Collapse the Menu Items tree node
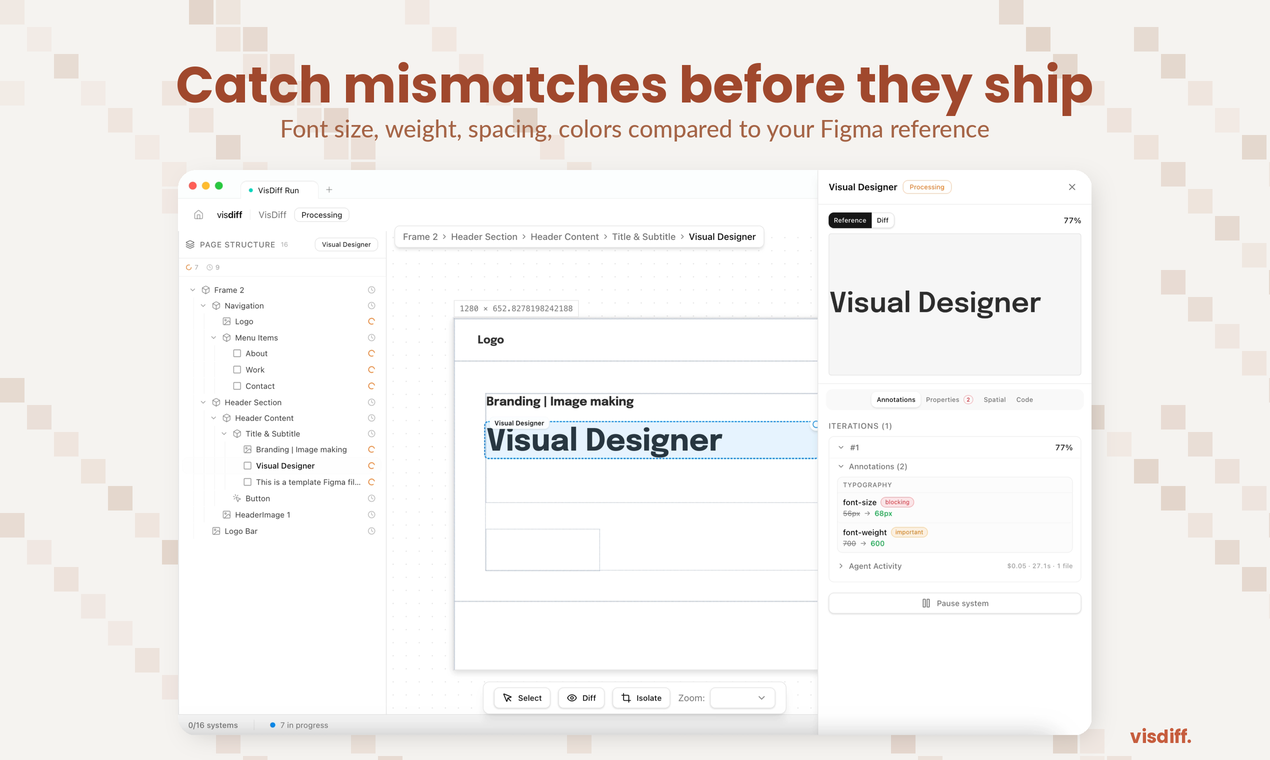 pos(214,338)
